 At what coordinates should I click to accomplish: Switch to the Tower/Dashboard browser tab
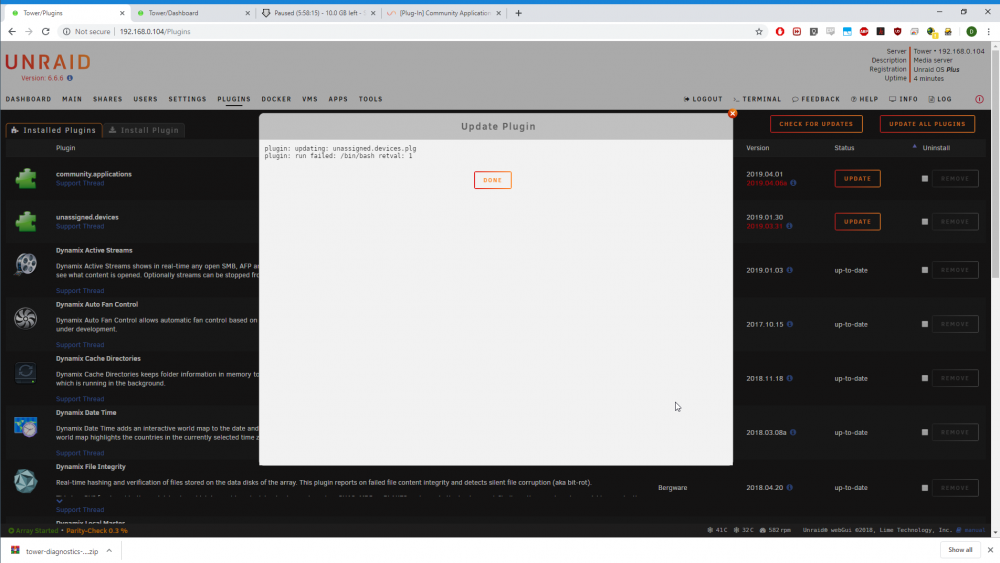[x=191, y=13]
